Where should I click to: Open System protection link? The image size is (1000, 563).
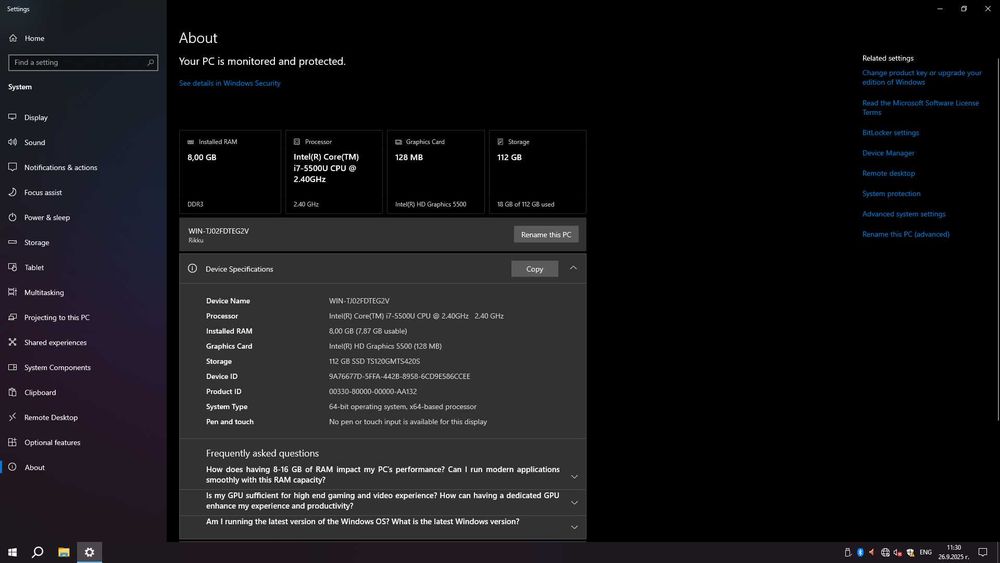click(x=891, y=194)
